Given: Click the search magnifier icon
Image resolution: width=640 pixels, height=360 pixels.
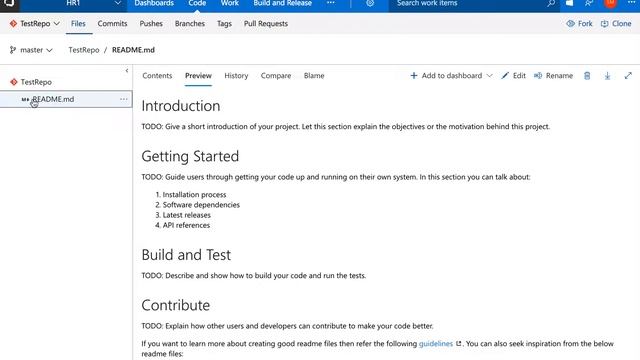Looking at the screenshot, I should click(551, 3).
